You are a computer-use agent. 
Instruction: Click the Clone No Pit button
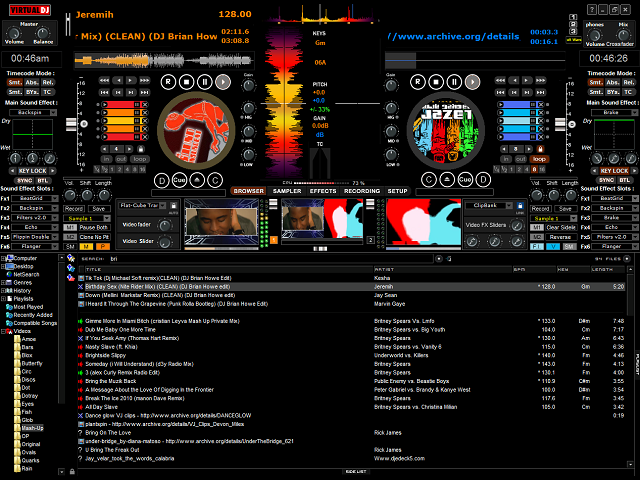click(x=94, y=237)
